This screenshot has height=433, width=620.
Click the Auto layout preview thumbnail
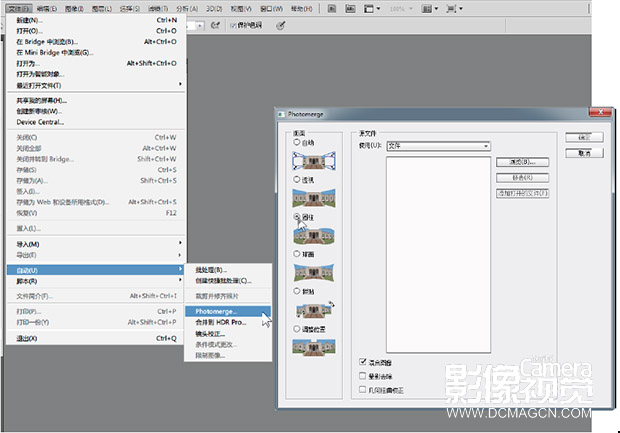[314, 161]
